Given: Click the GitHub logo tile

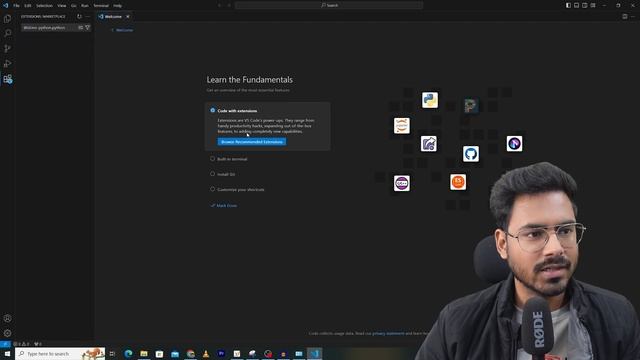Looking at the screenshot, I should point(471,154).
